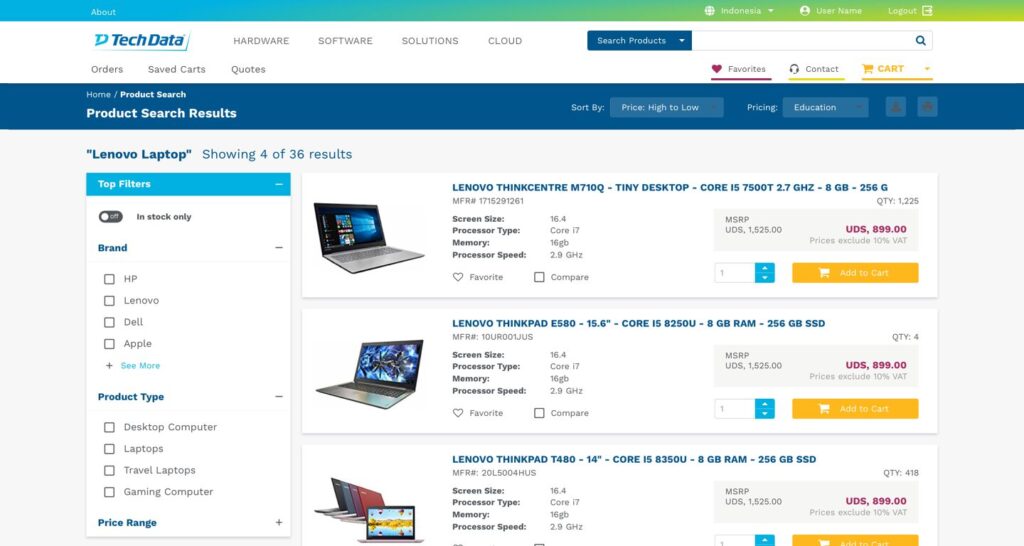Viewport: 1024px width, 546px height.
Task: Tick the Laptops product type checkbox
Action: 109,449
